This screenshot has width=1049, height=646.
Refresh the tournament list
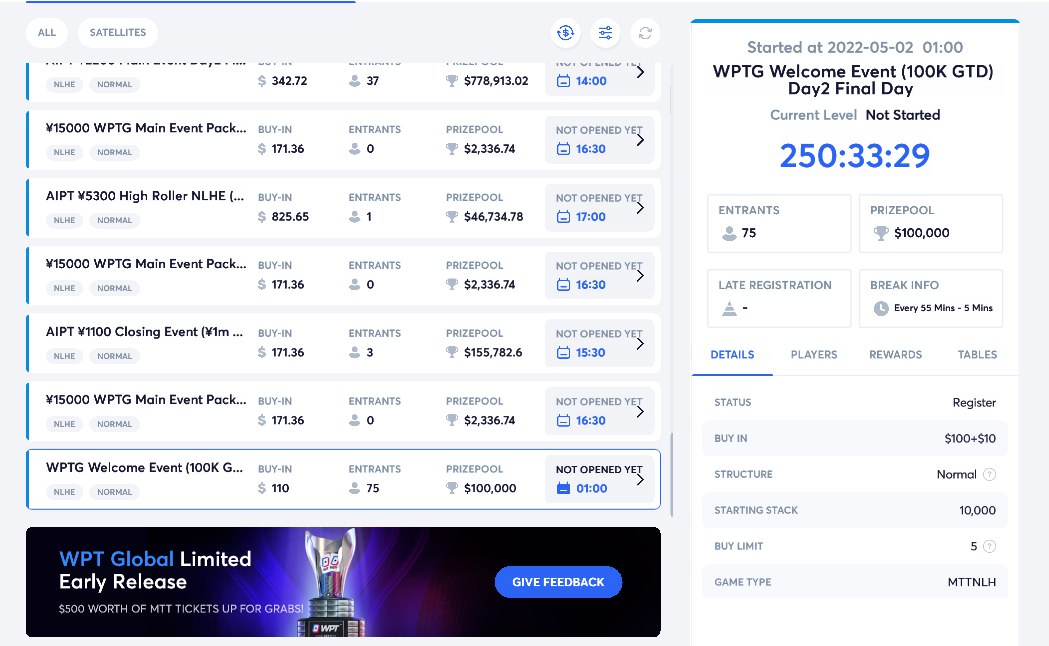645,33
